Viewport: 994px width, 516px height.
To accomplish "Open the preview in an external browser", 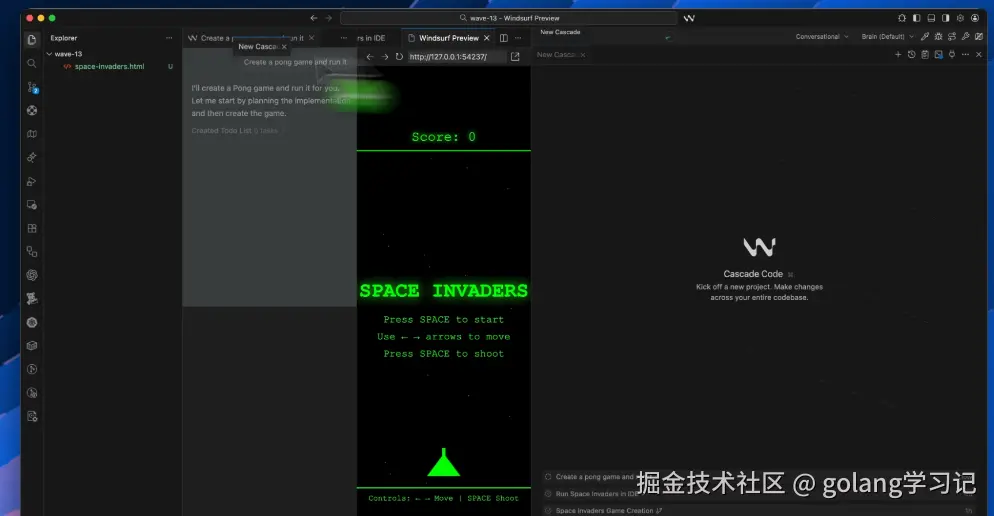I will click(515, 56).
